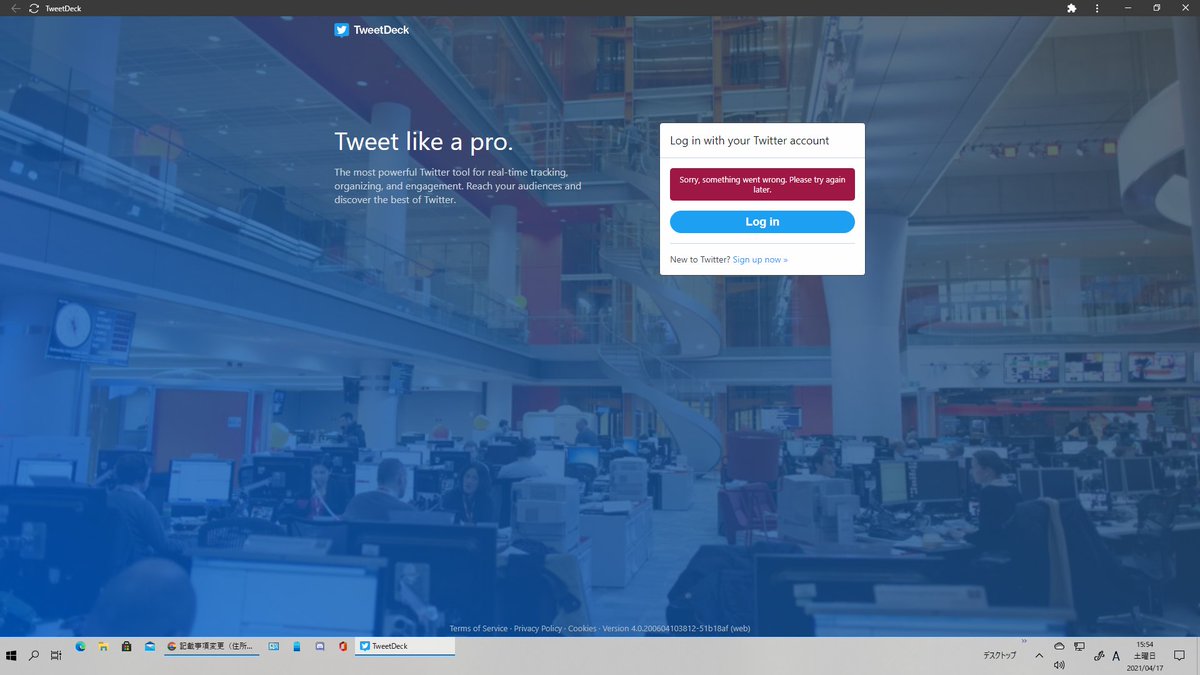Click the 'Log in with your Twitter account' heading
Viewport: 1200px width, 675px height.
(749, 141)
